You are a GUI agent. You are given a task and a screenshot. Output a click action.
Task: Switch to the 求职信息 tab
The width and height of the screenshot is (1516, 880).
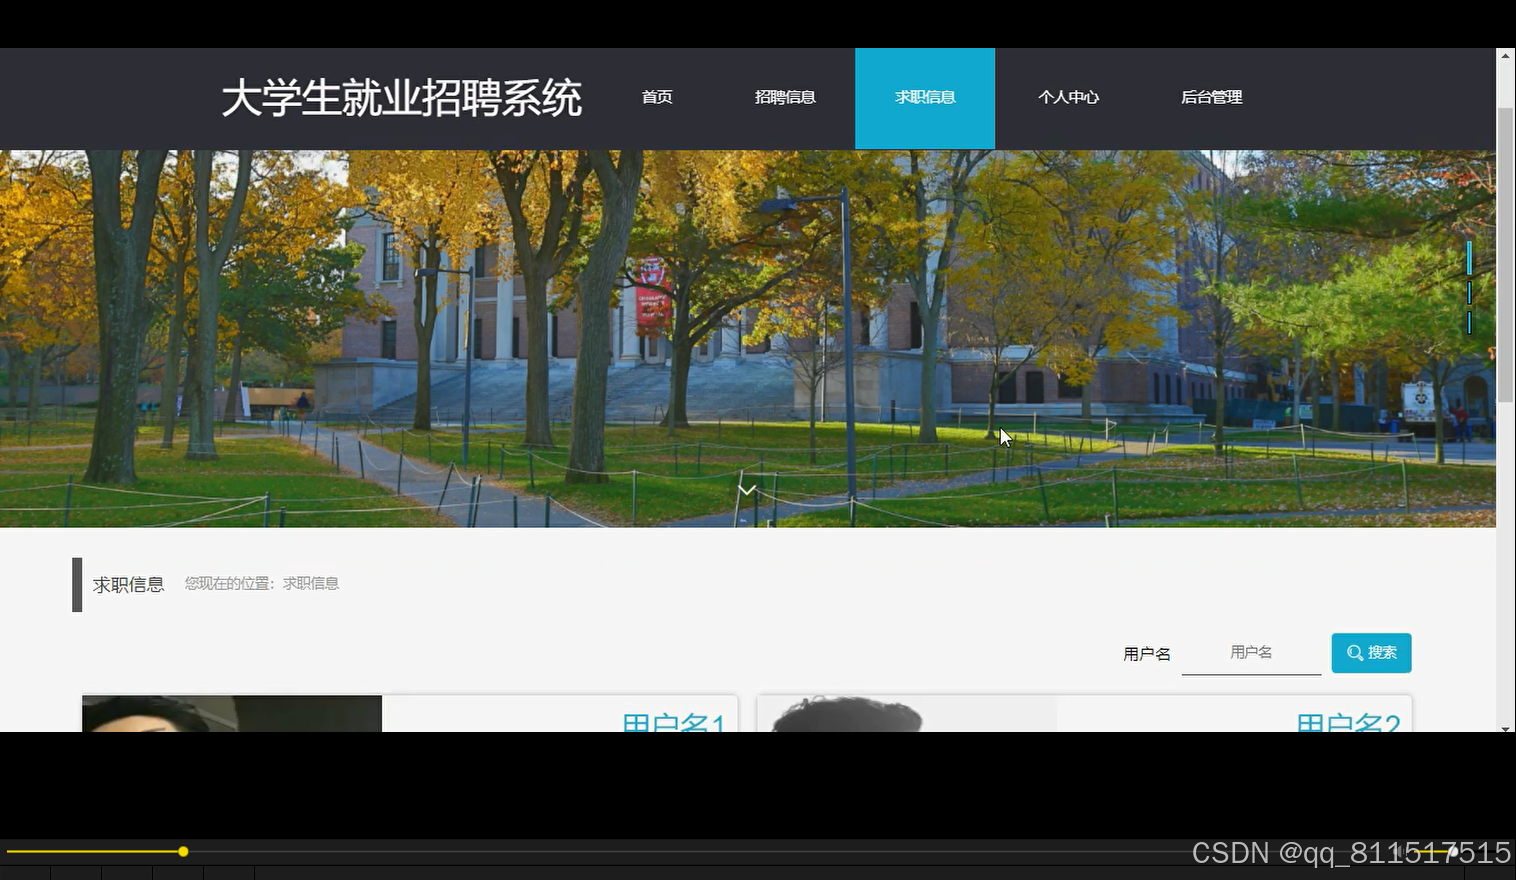click(x=924, y=97)
